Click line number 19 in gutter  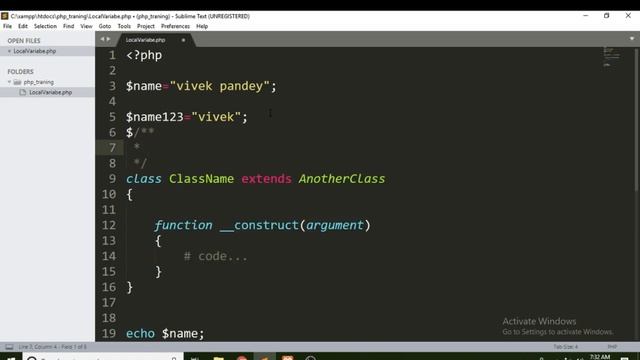click(x=109, y=333)
